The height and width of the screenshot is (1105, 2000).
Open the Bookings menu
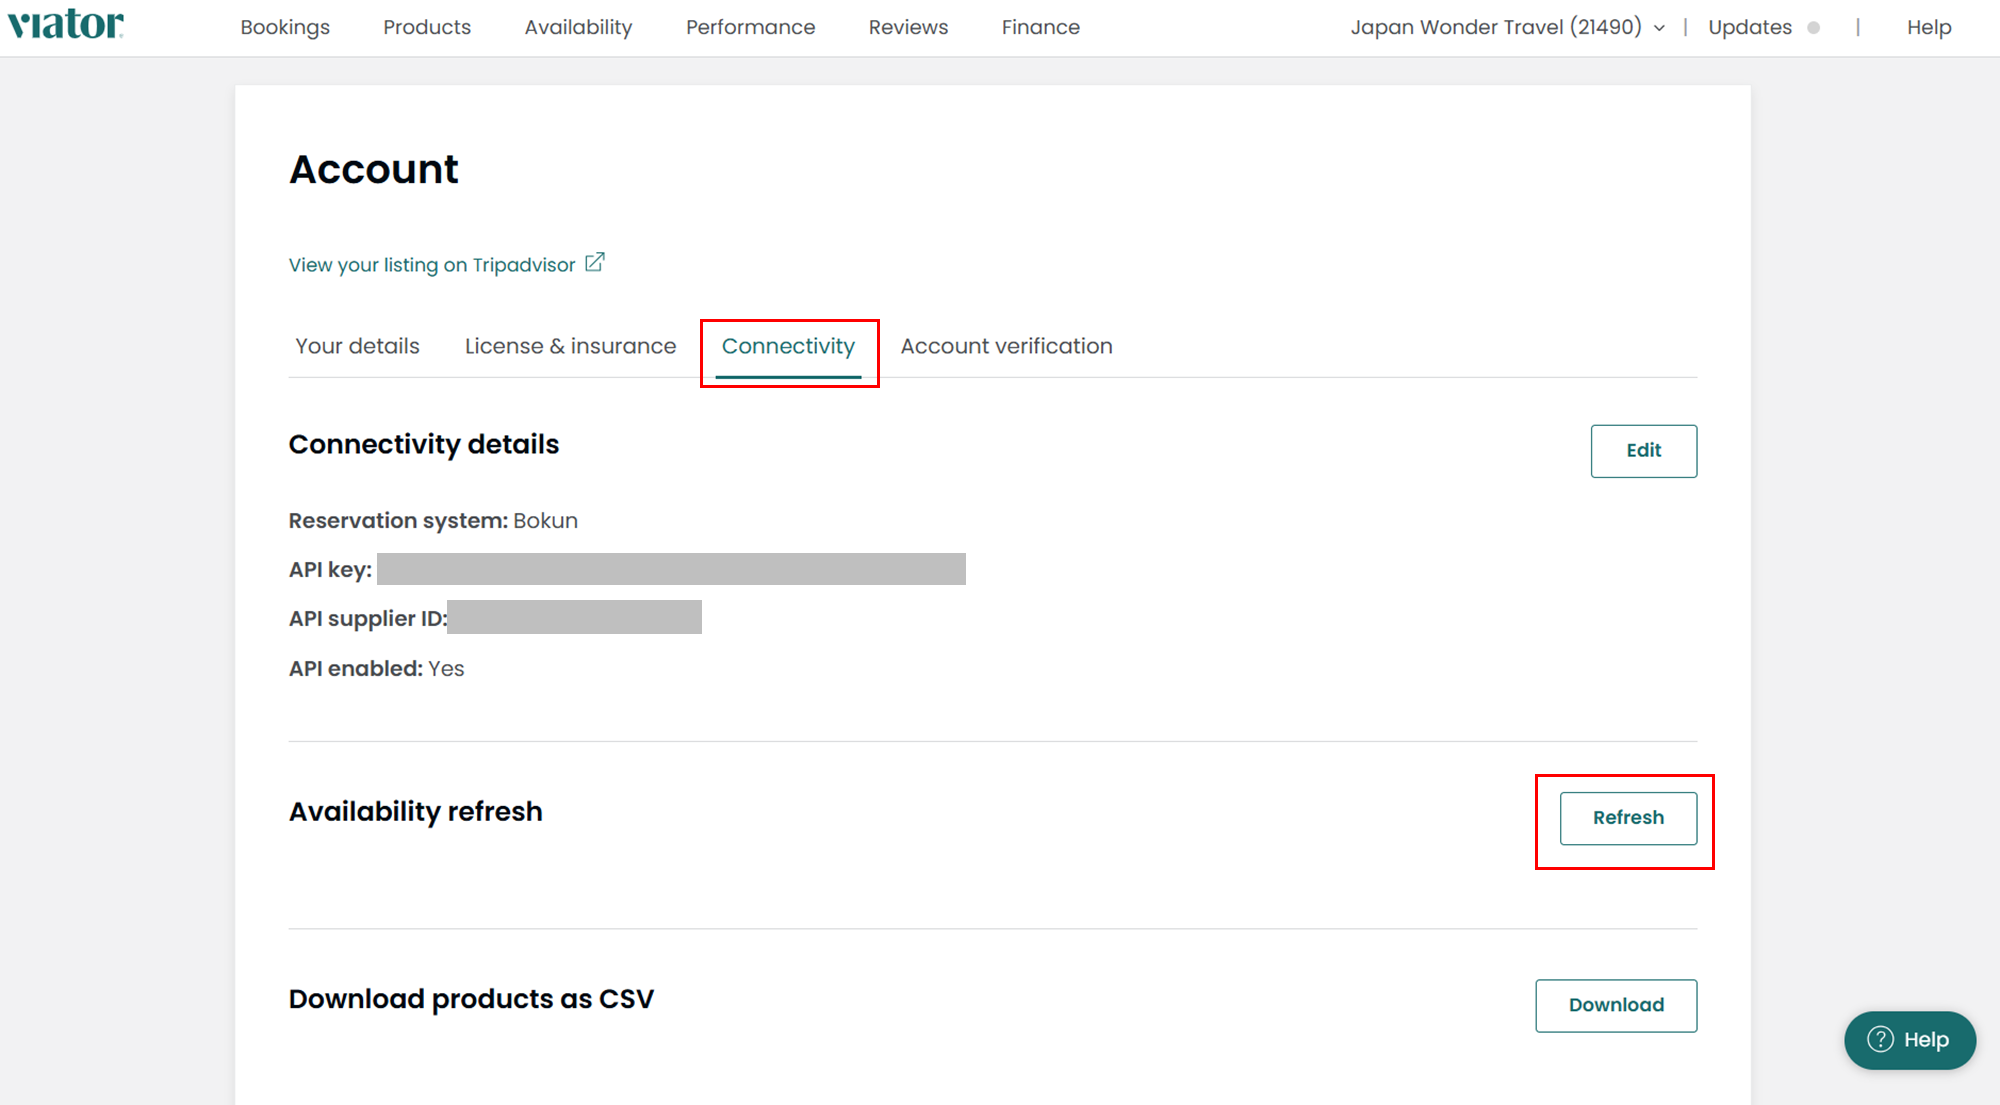(285, 28)
